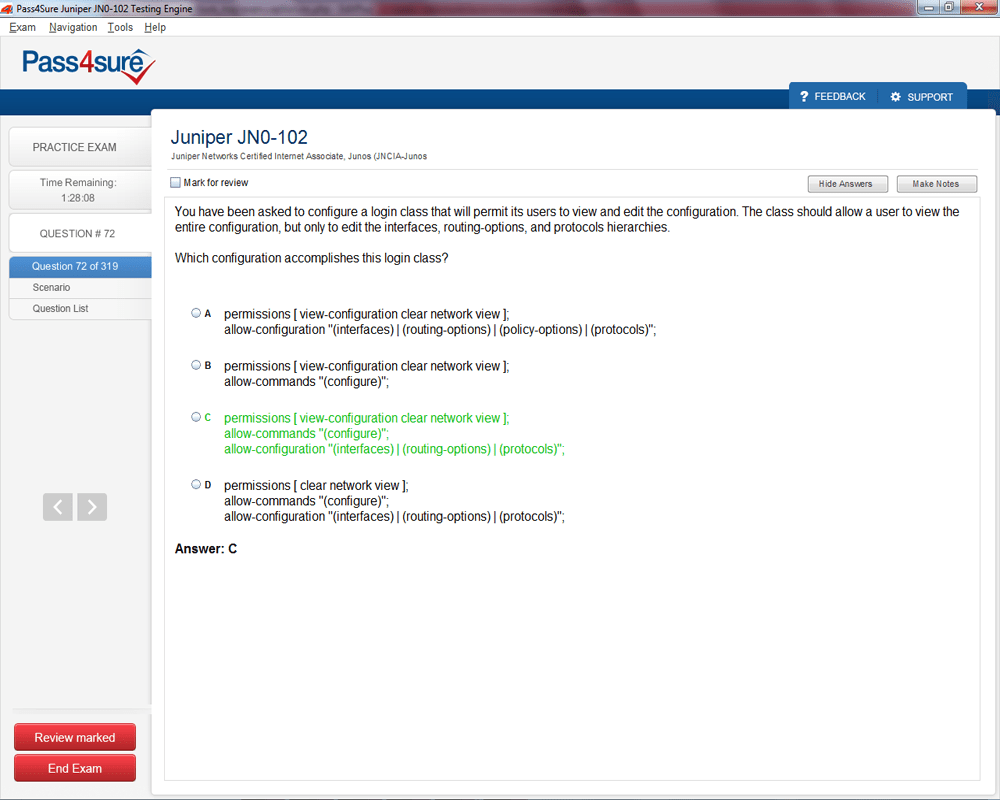The height and width of the screenshot is (800, 1000).
Task: Choose answer option C radio button
Action: (x=196, y=417)
